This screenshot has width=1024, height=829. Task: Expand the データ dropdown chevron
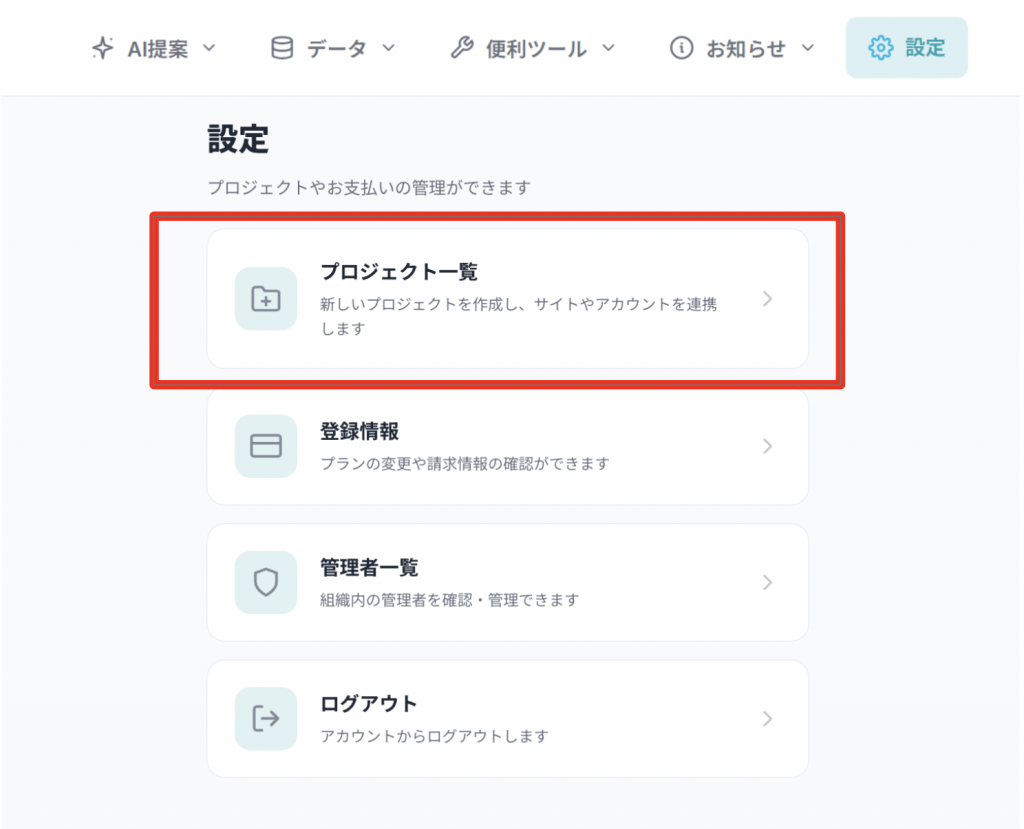(389, 48)
